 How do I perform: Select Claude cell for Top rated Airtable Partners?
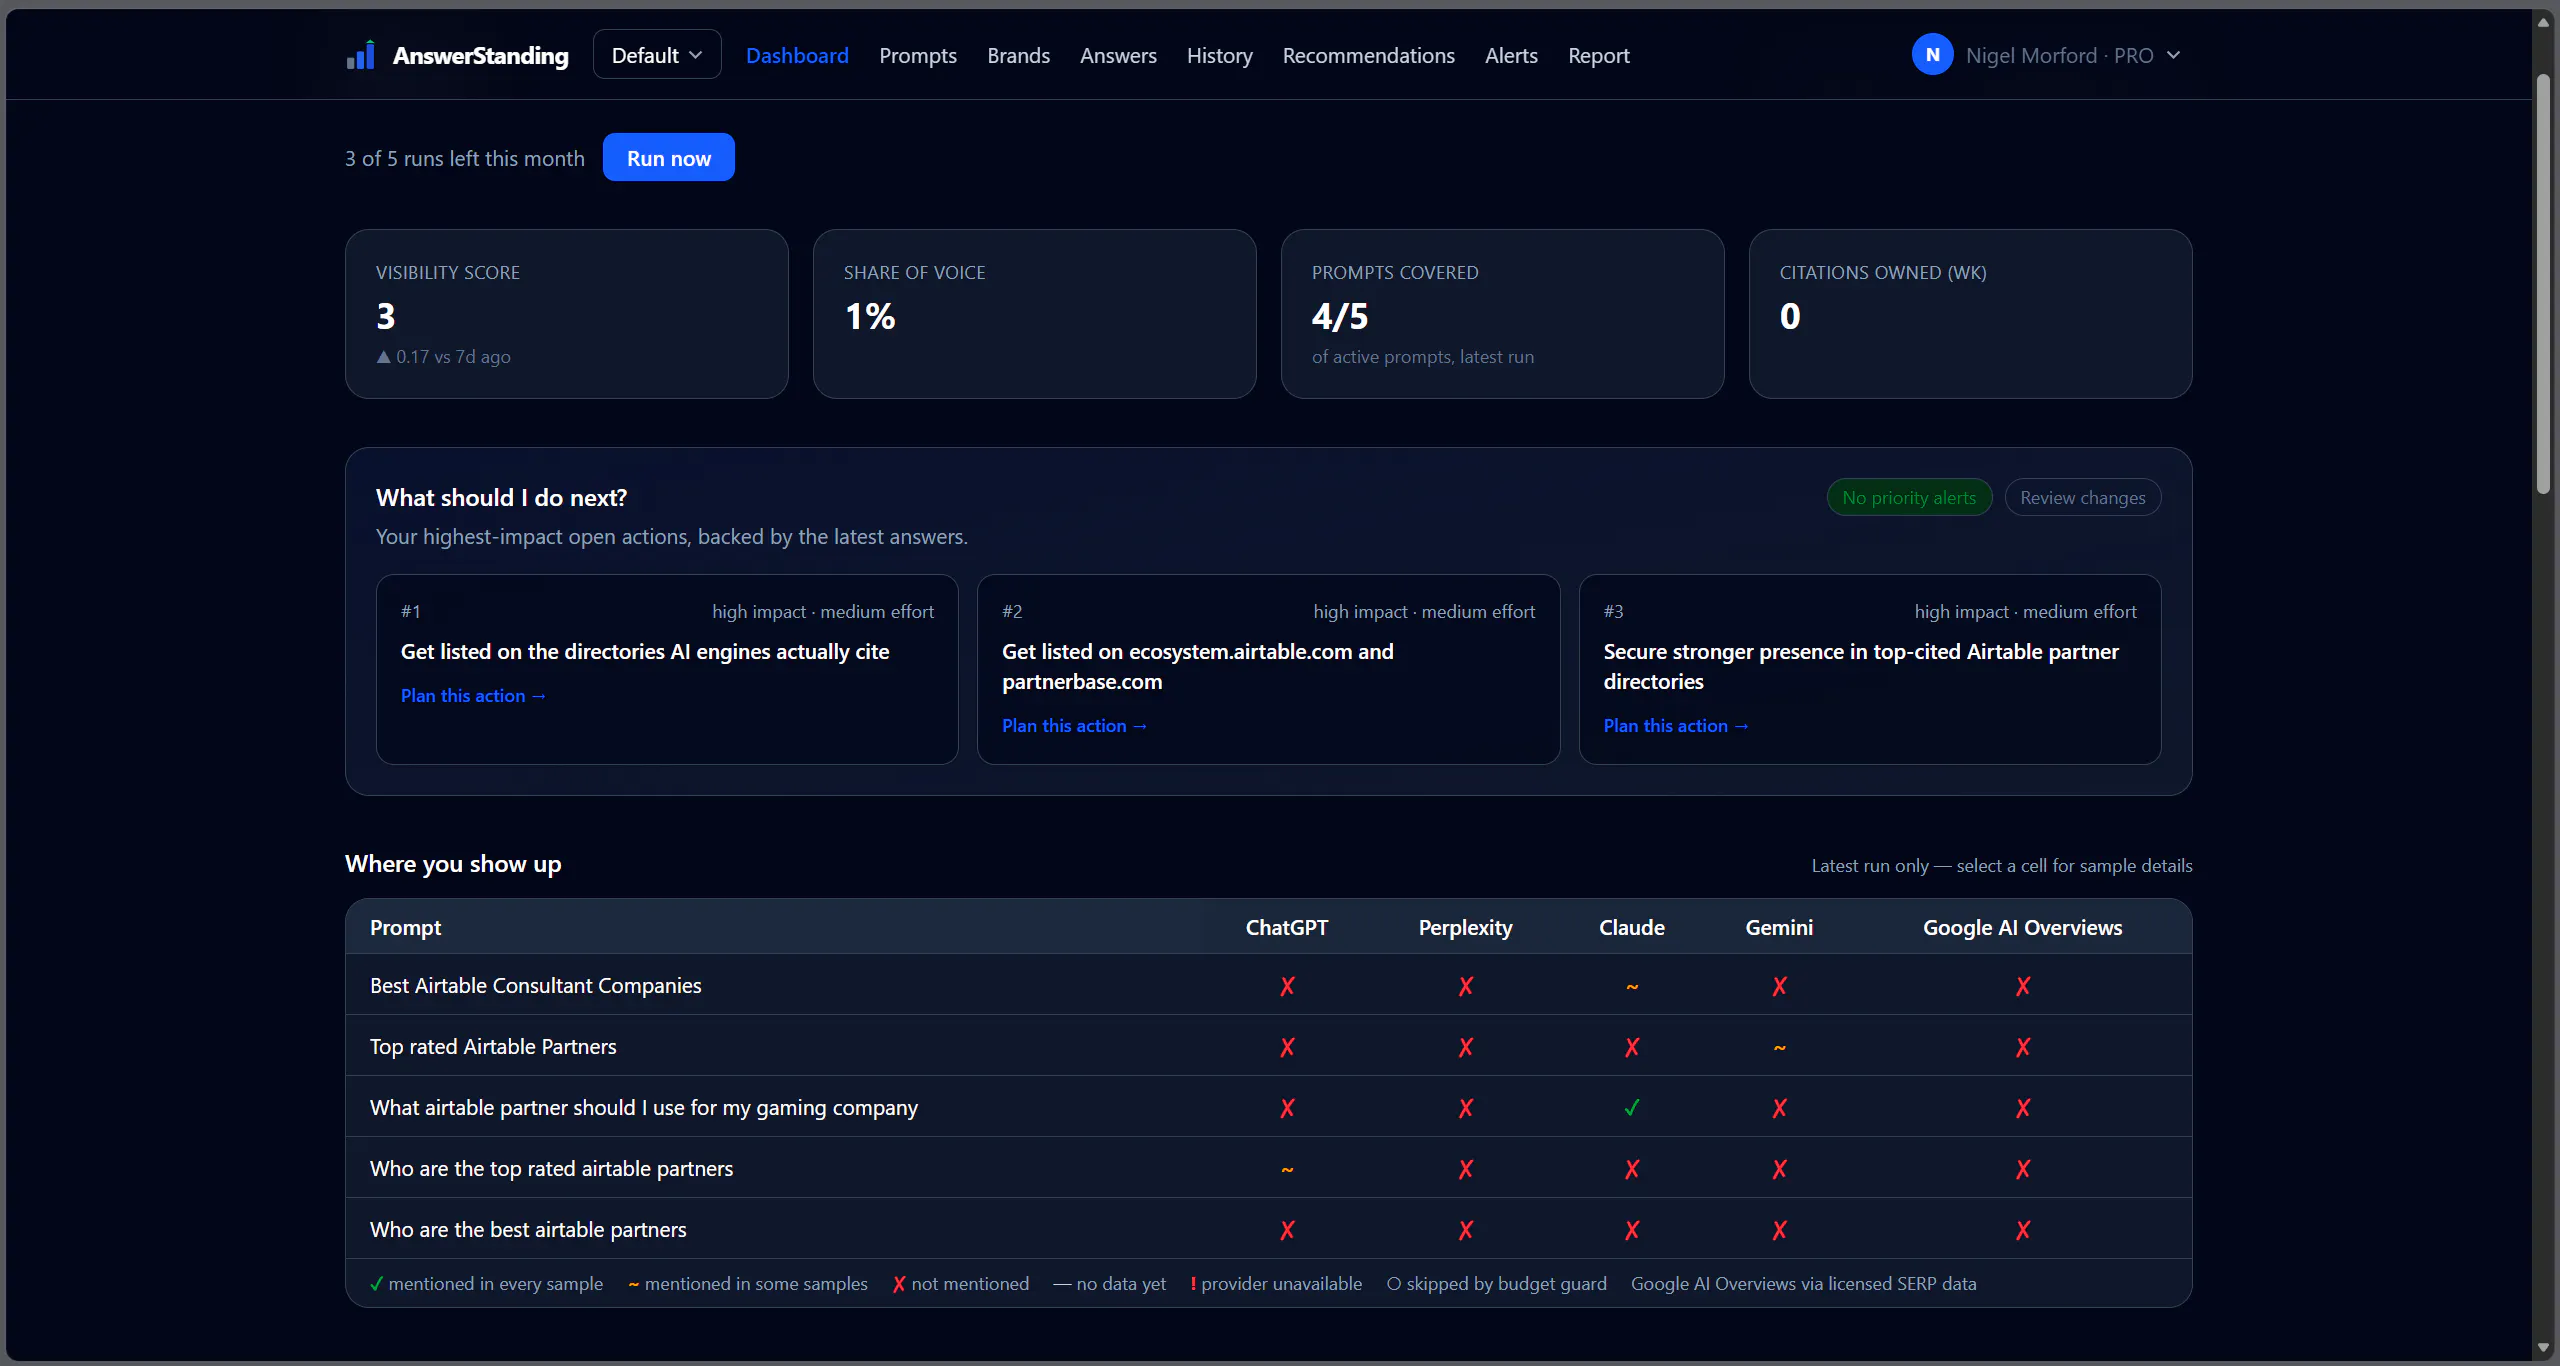[1632, 1047]
